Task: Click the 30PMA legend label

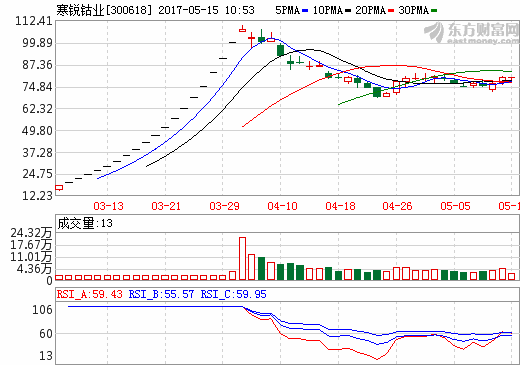Action: [413, 10]
